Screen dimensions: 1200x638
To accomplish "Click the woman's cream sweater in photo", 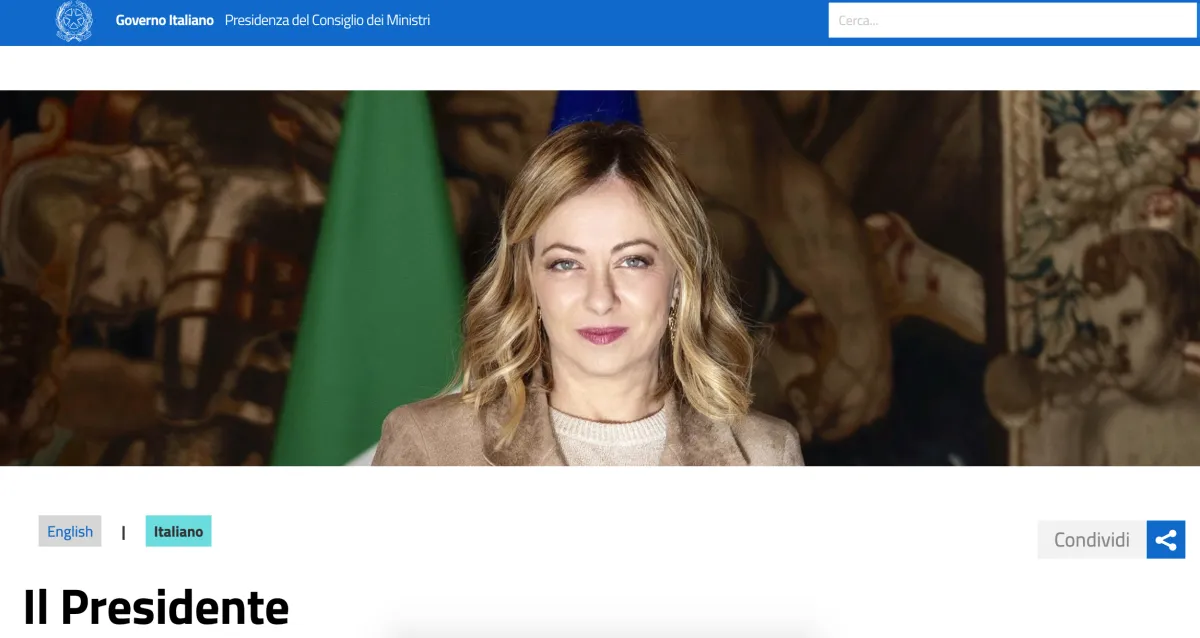I will coord(608,440).
